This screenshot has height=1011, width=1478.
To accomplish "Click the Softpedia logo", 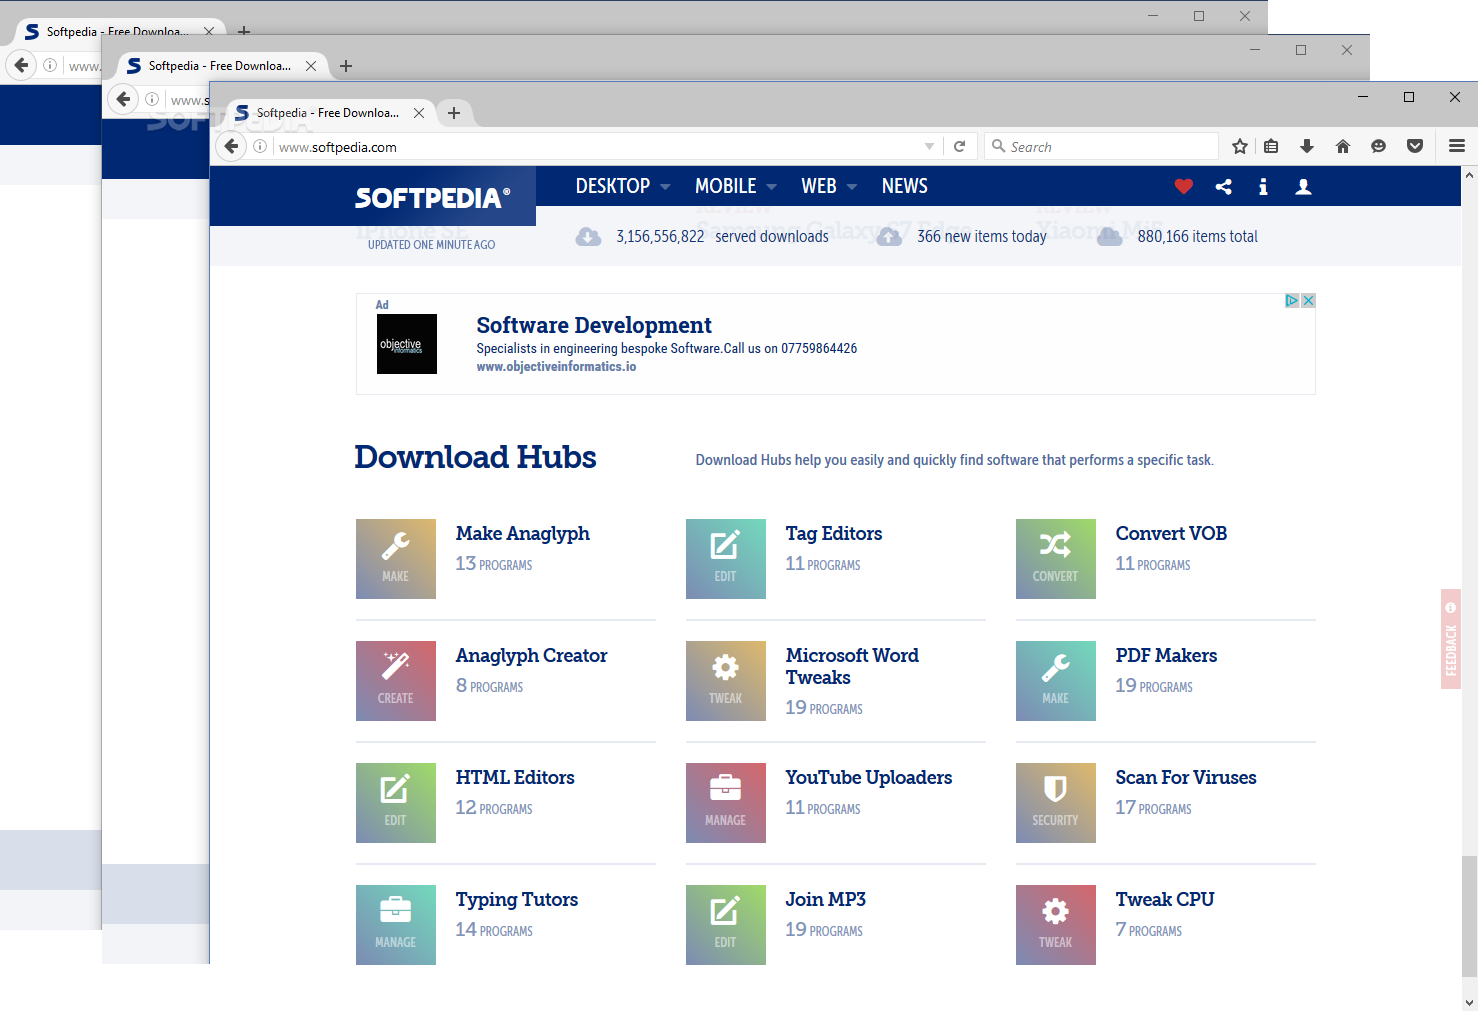I will point(432,198).
